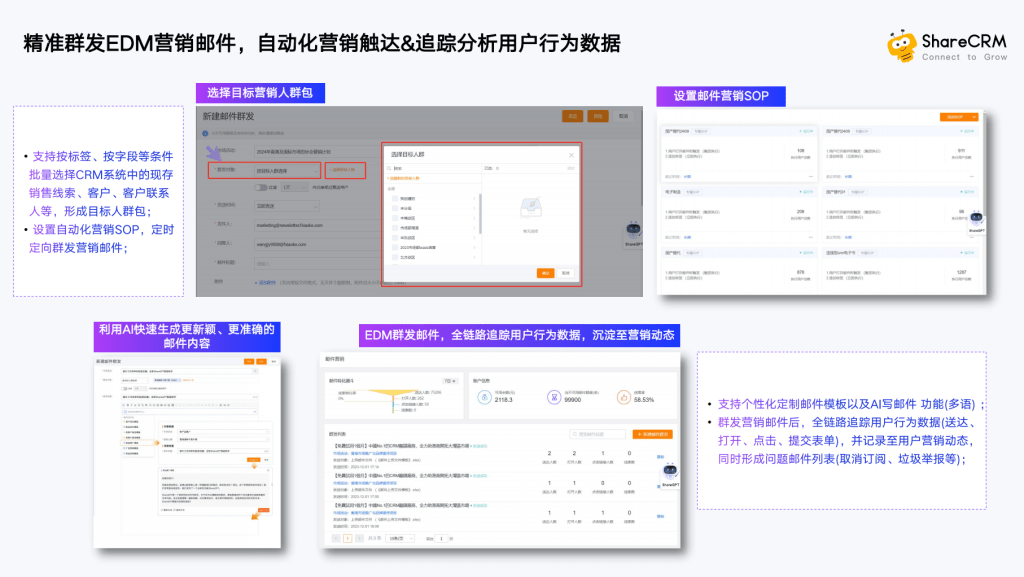Screen dimensions: 1024x577
Task: Click the thumbs-up success rate icon
Action: pos(623,397)
